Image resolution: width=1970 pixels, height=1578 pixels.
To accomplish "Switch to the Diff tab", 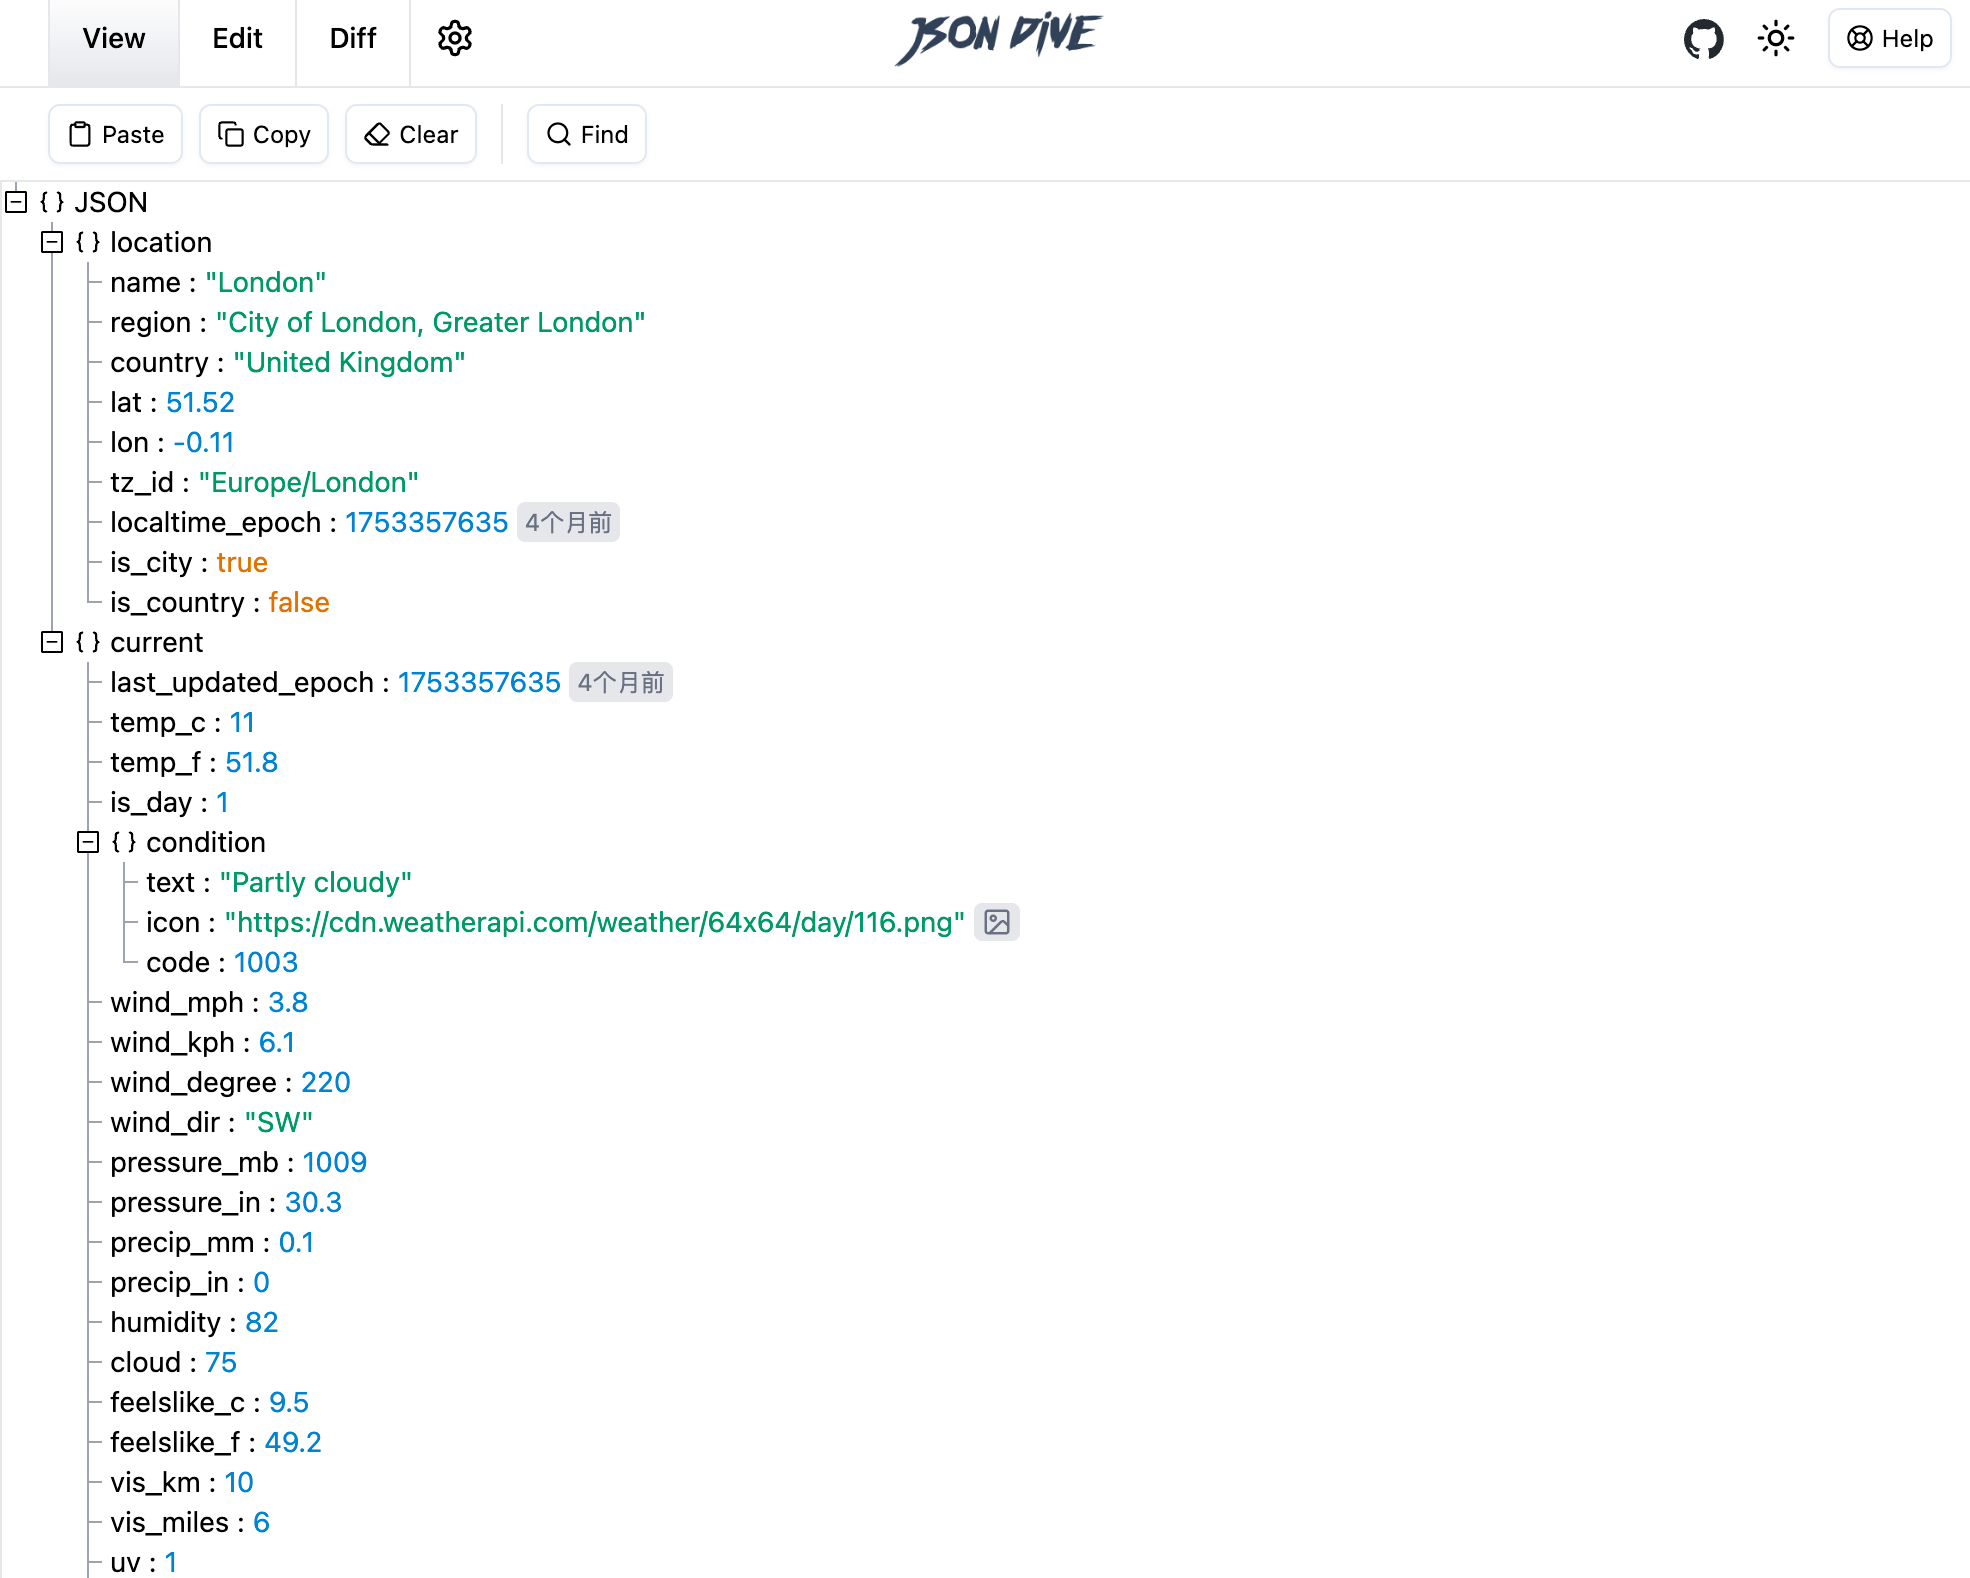I will (x=352, y=39).
